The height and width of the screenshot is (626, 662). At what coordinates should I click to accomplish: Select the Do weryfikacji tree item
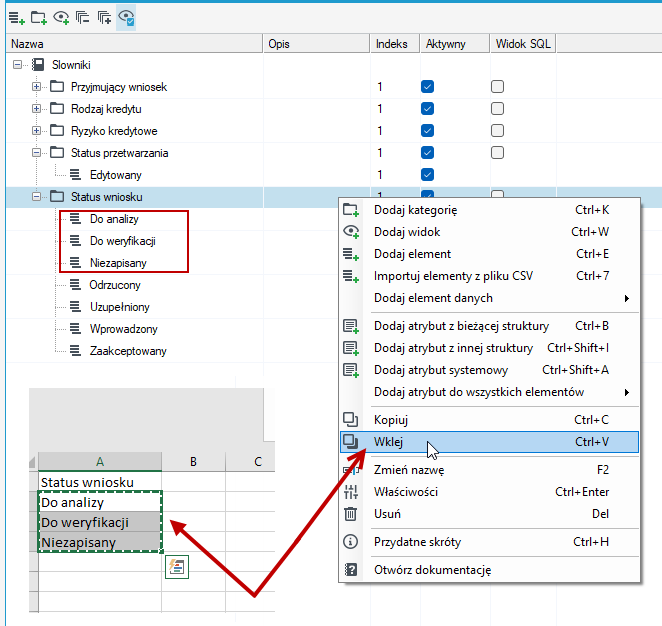[122, 241]
